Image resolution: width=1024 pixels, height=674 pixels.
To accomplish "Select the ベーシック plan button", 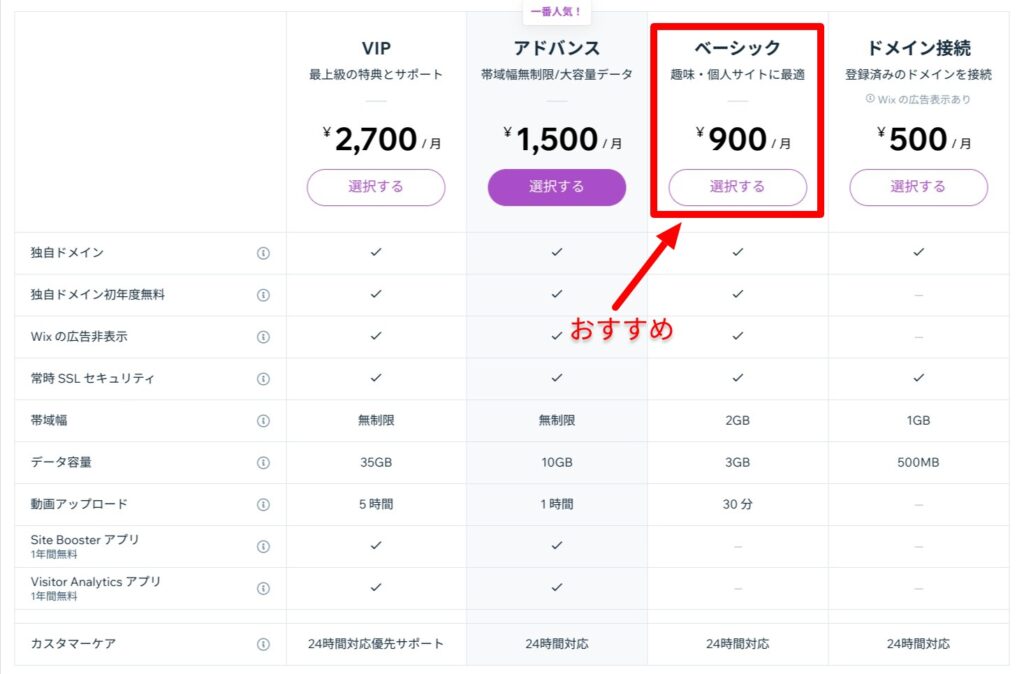I will [738, 187].
